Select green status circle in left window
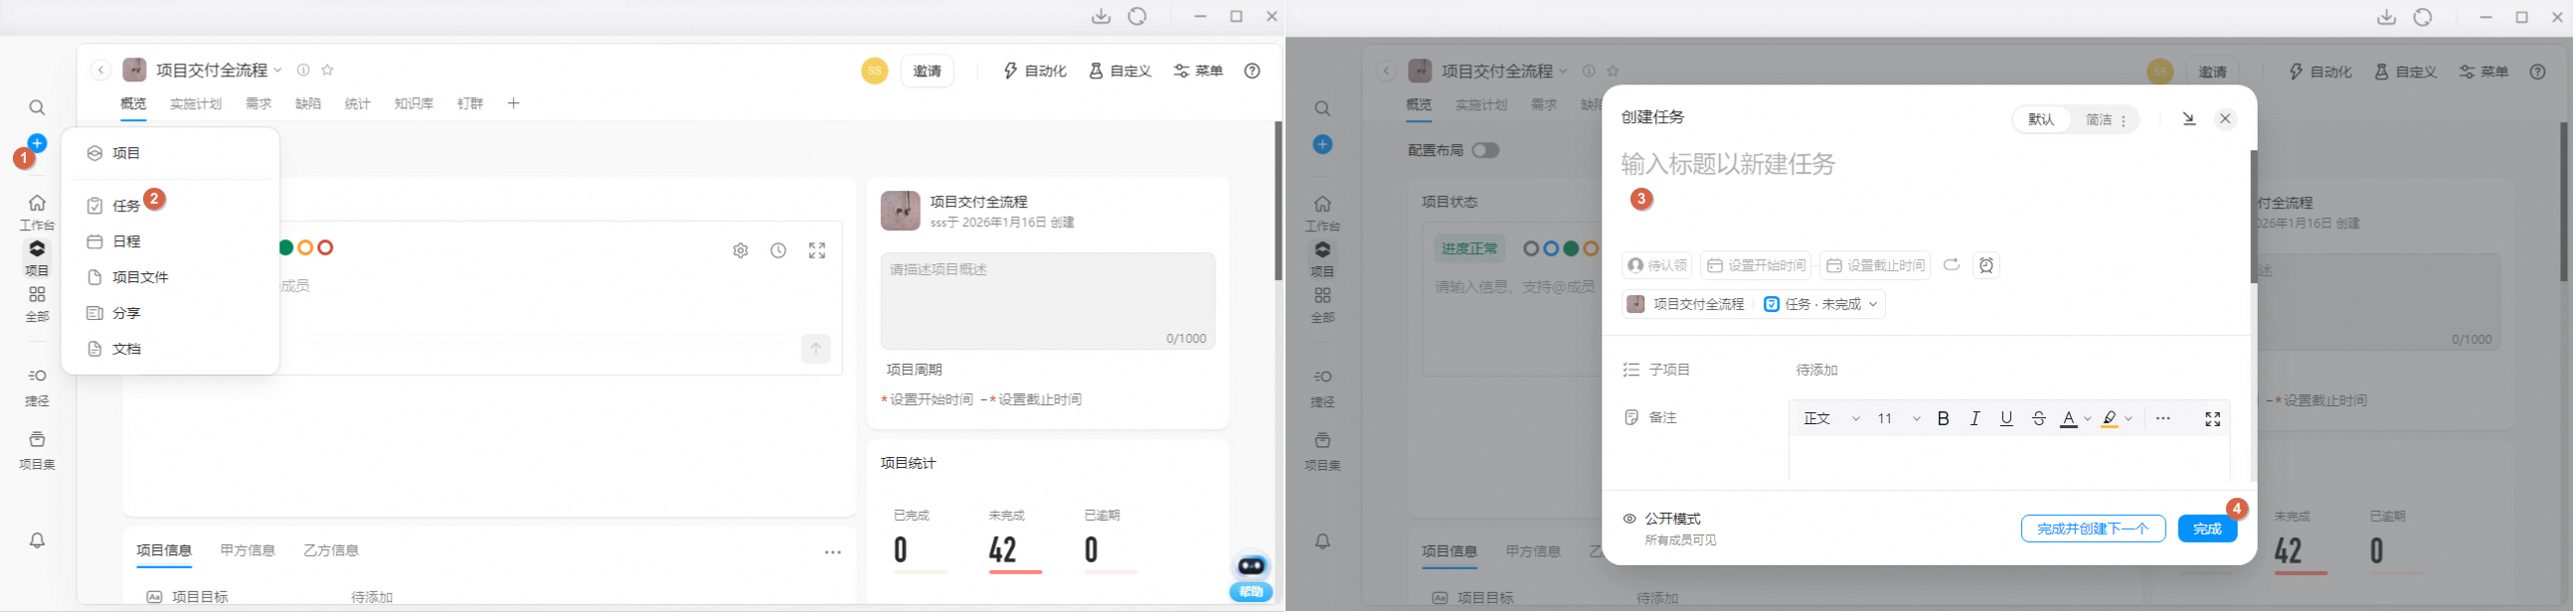Screen dimensions: 2576x612 286,248
